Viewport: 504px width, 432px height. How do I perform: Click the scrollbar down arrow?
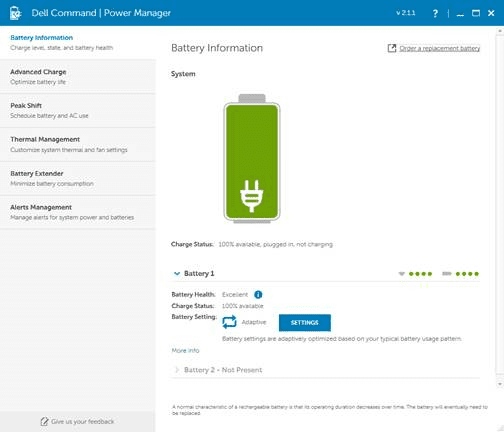tap(500, 384)
